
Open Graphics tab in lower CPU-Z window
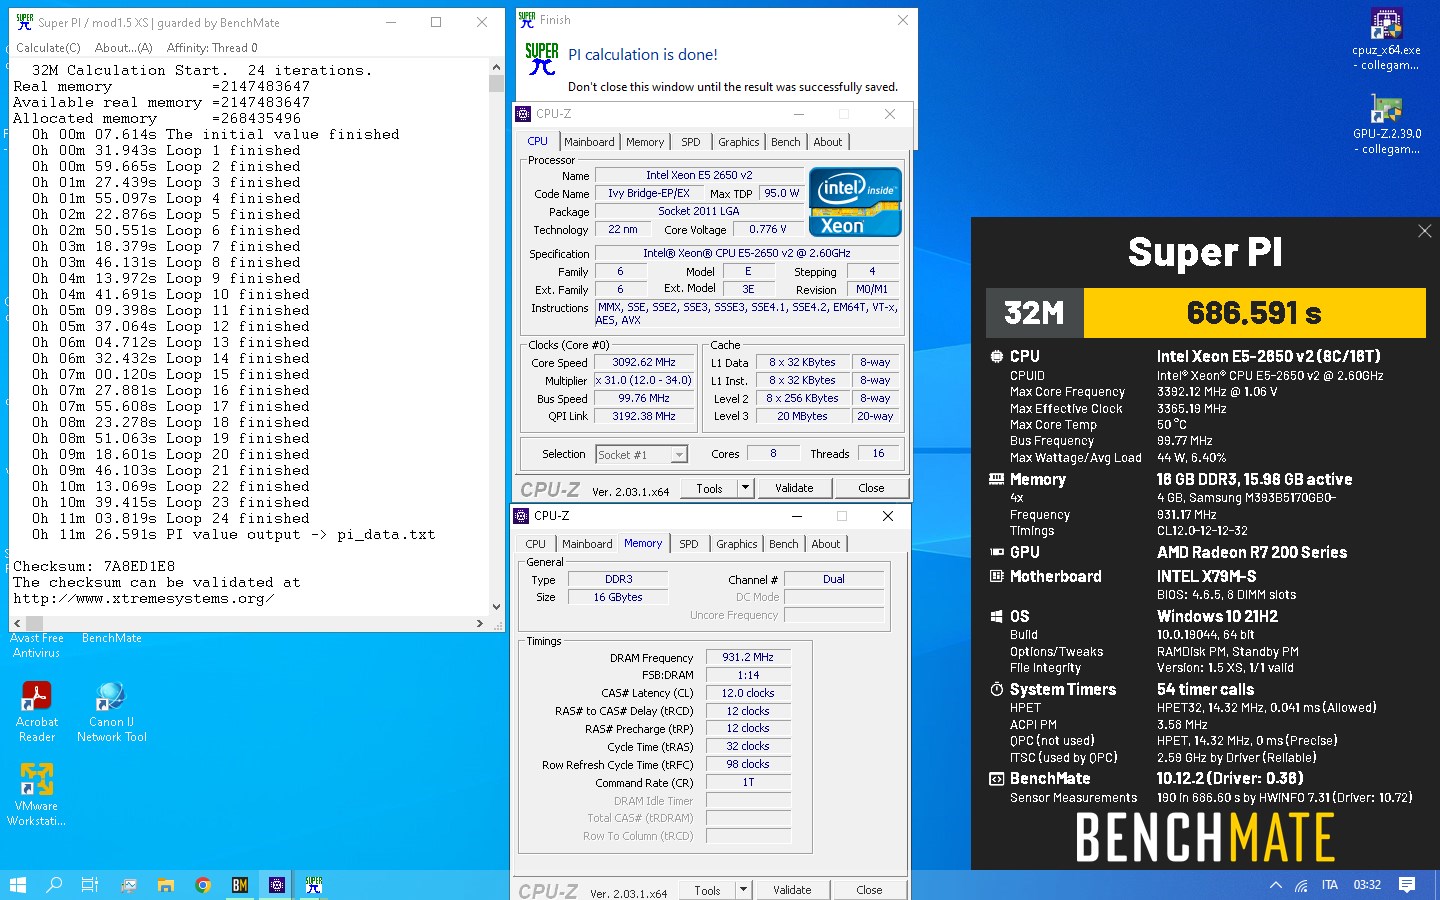(x=737, y=544)
